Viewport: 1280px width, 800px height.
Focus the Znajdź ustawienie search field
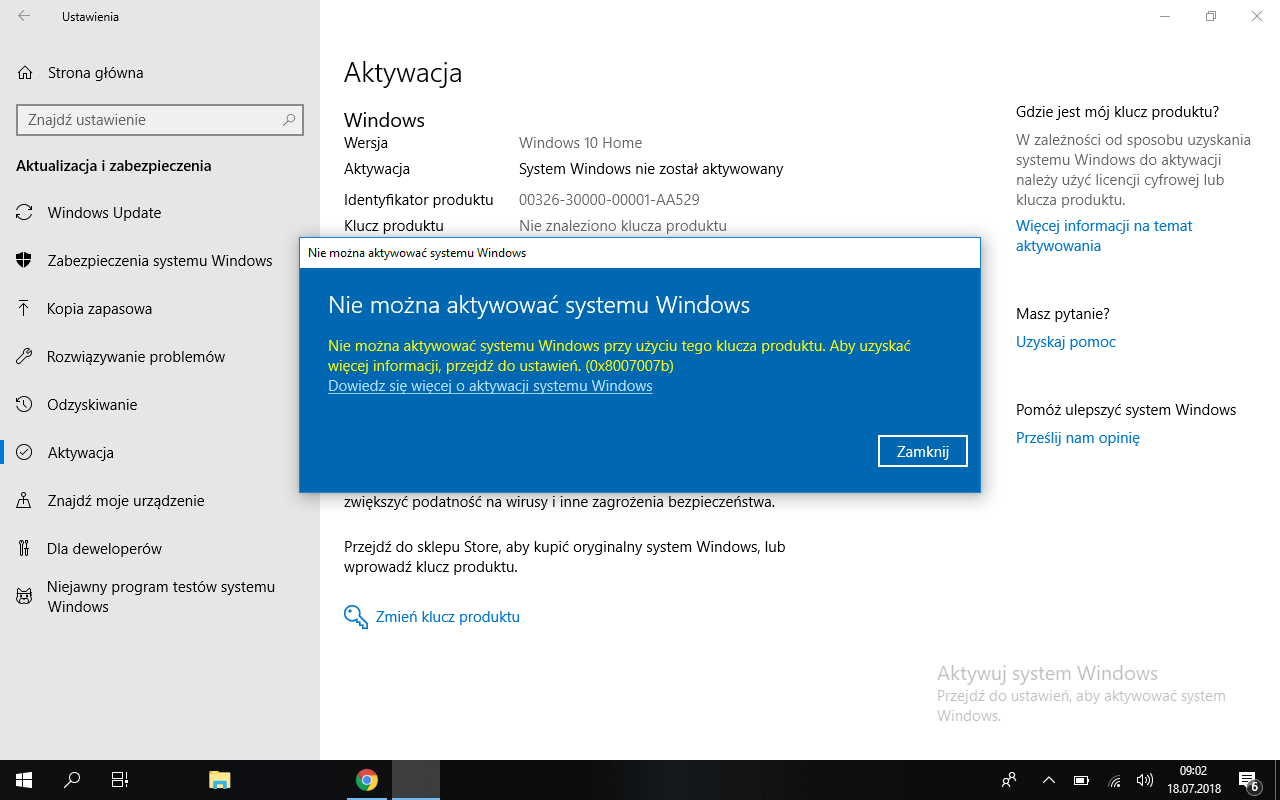(x=160, y=120)
